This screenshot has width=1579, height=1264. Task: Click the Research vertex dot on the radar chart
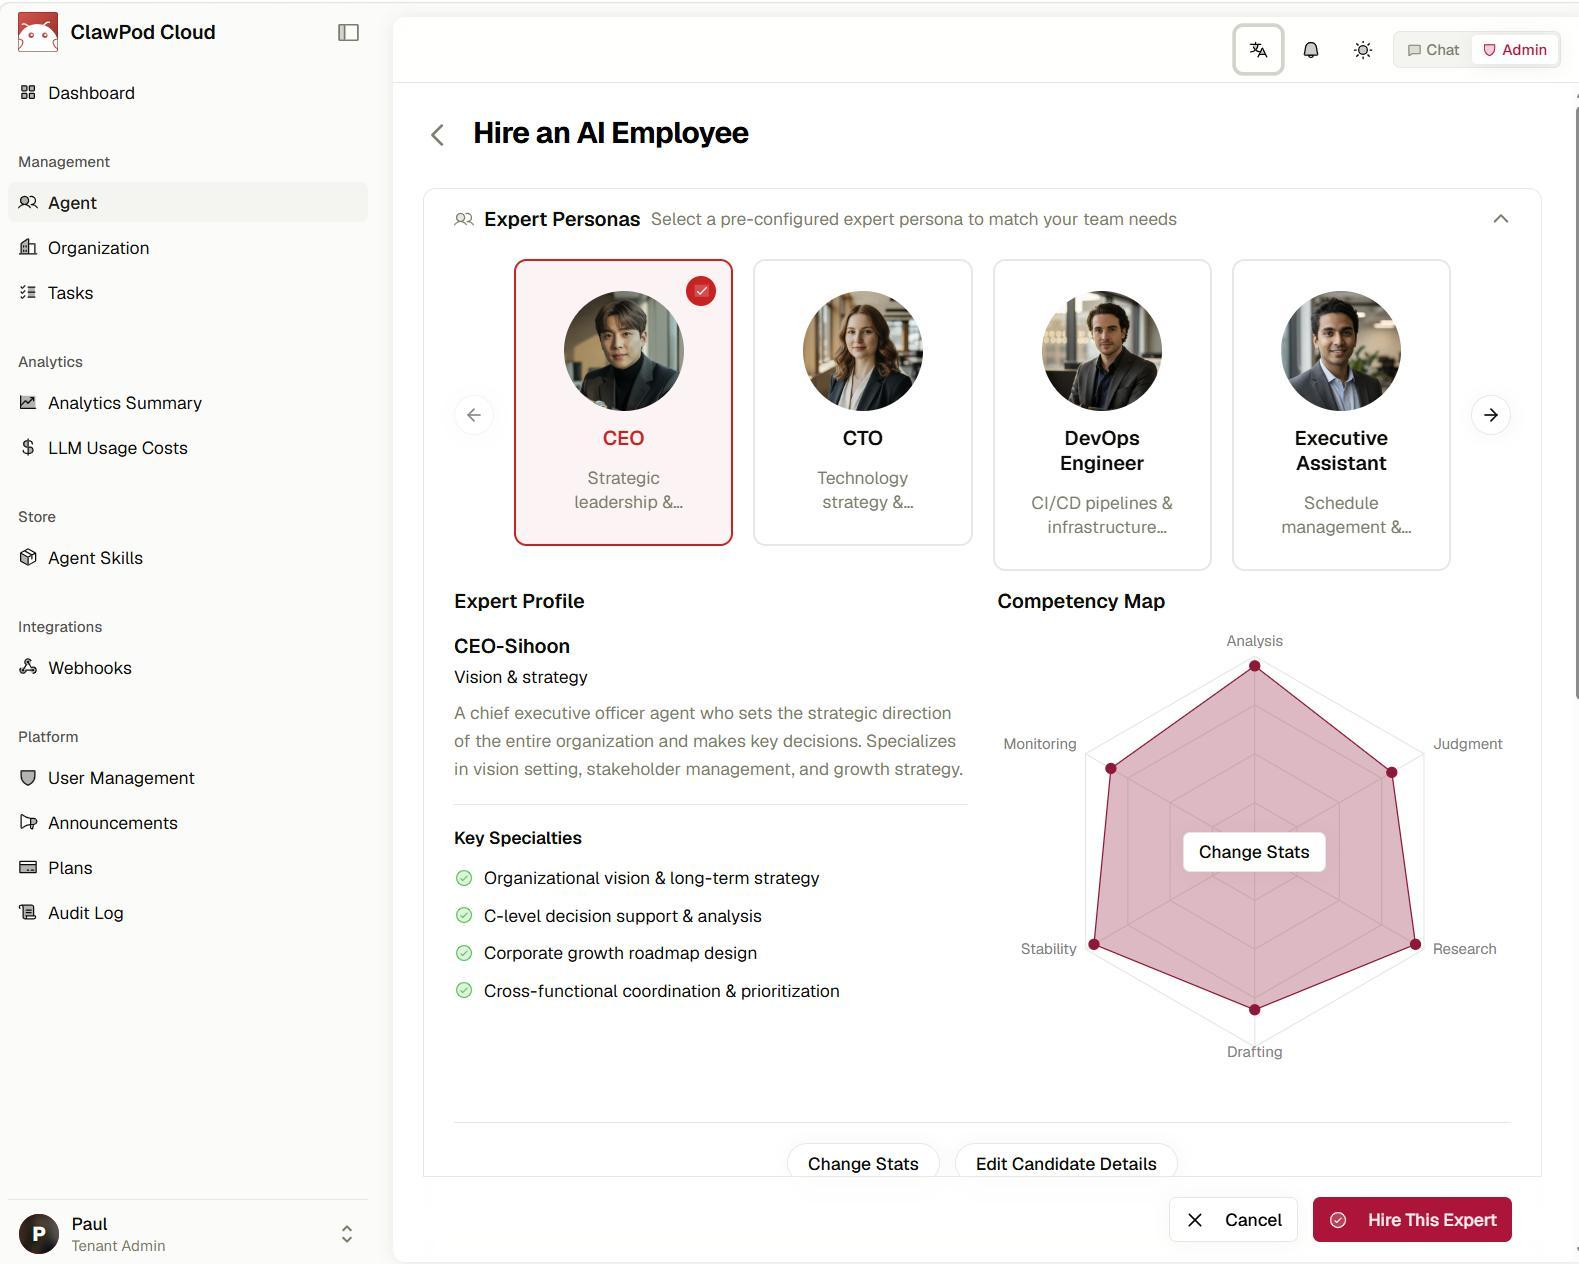click(x=1415, y=944)
